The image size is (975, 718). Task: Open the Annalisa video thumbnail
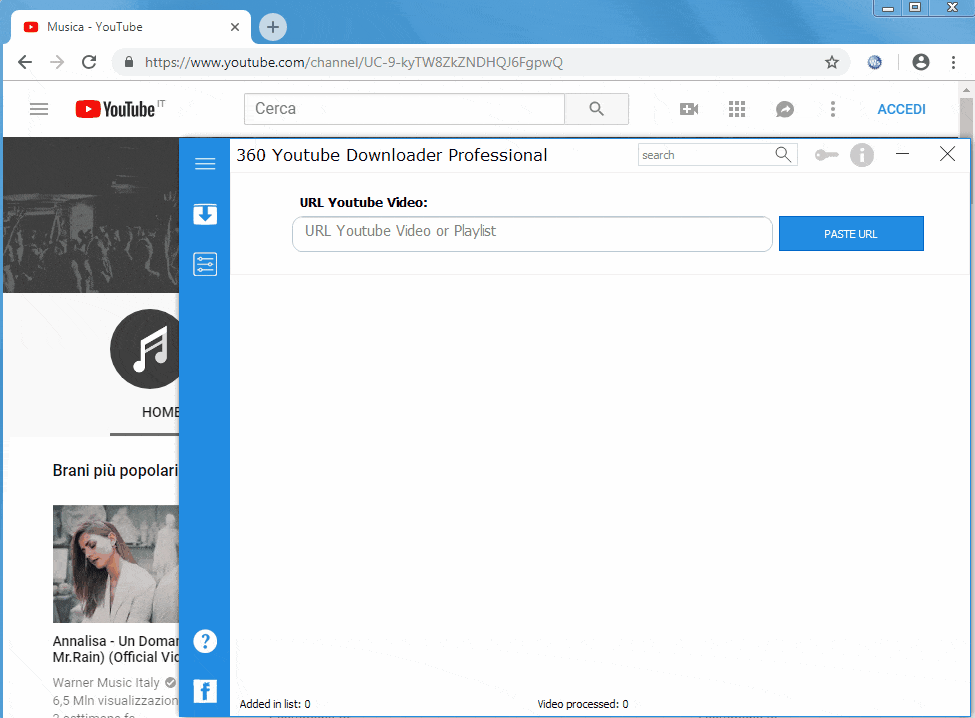[x=116, y=563]
